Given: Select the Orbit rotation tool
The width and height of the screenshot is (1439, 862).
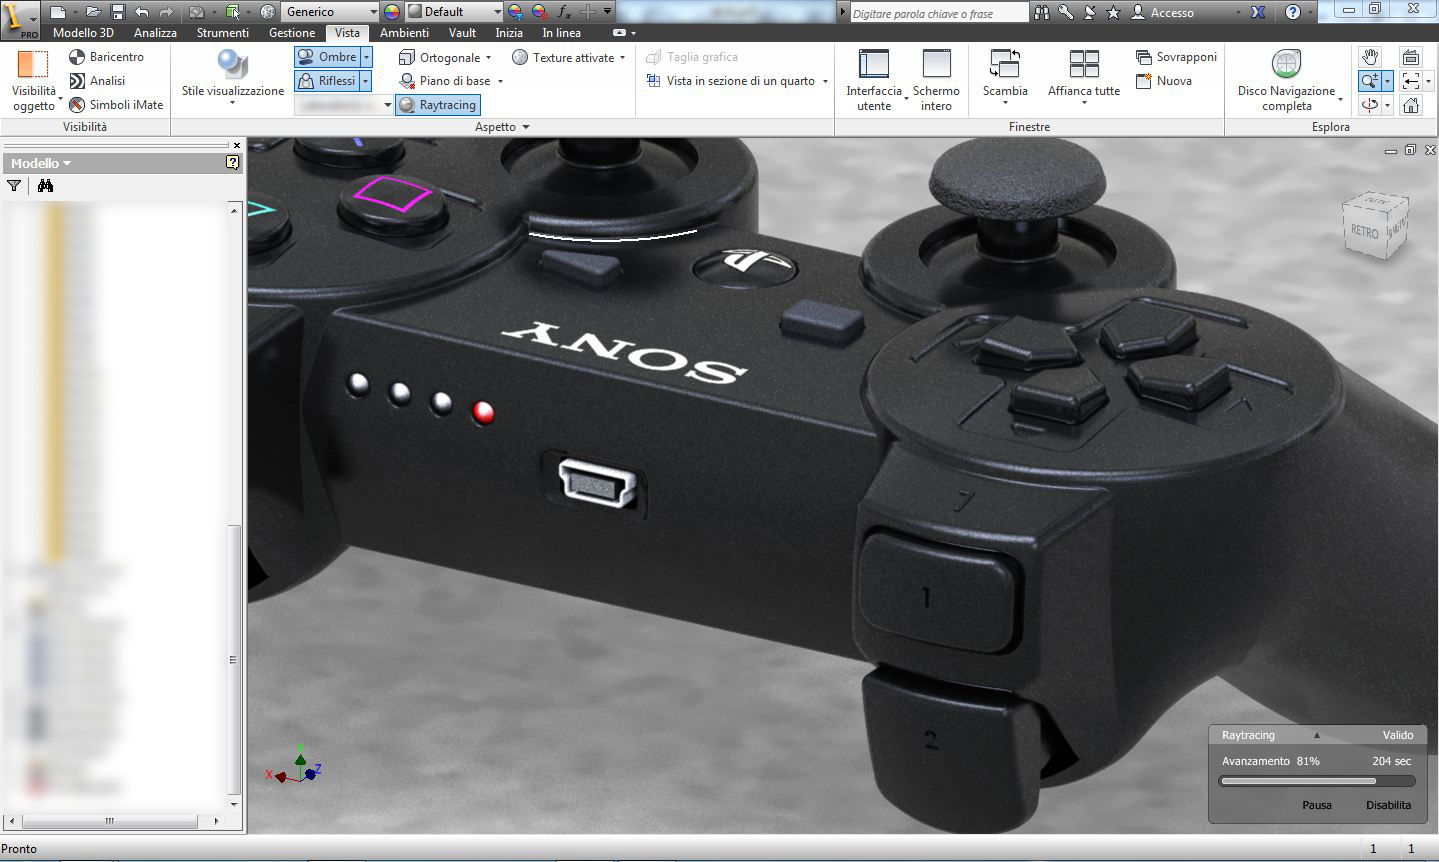Looking at the screenshot, I should (1370, 105).
